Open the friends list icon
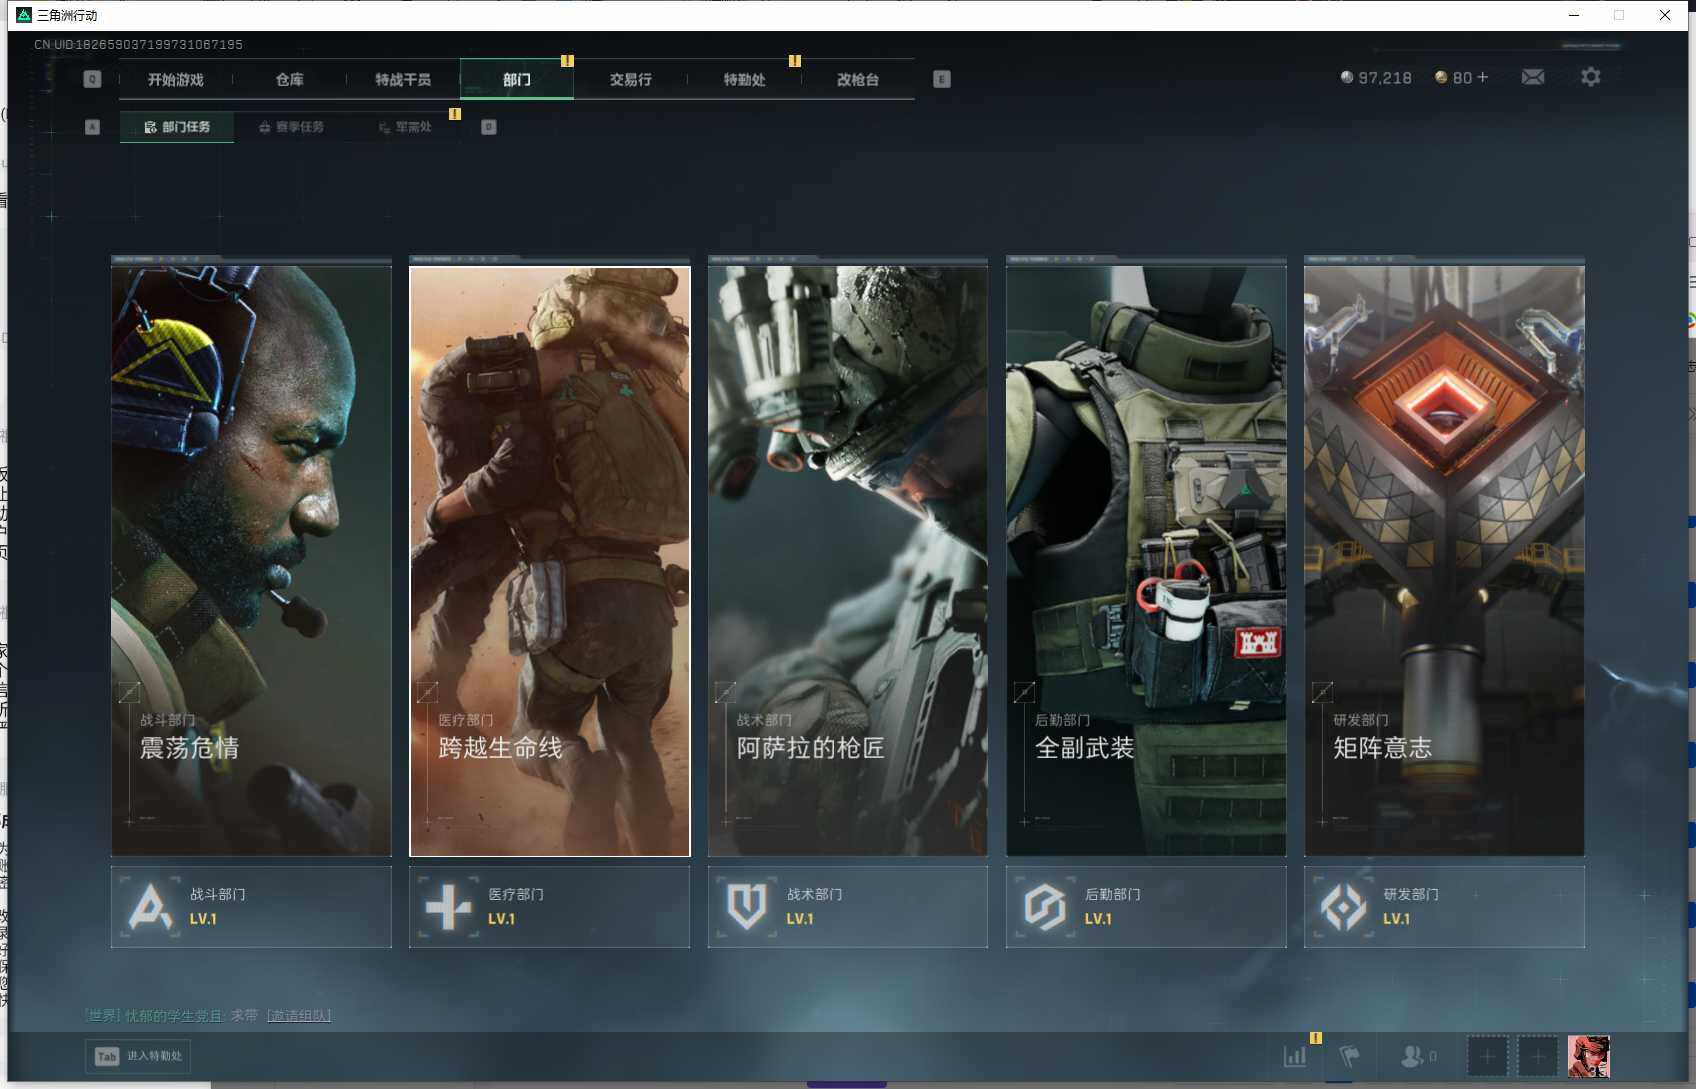The width and height of the screenshot is (1696, 1089). point(1413,1056)
